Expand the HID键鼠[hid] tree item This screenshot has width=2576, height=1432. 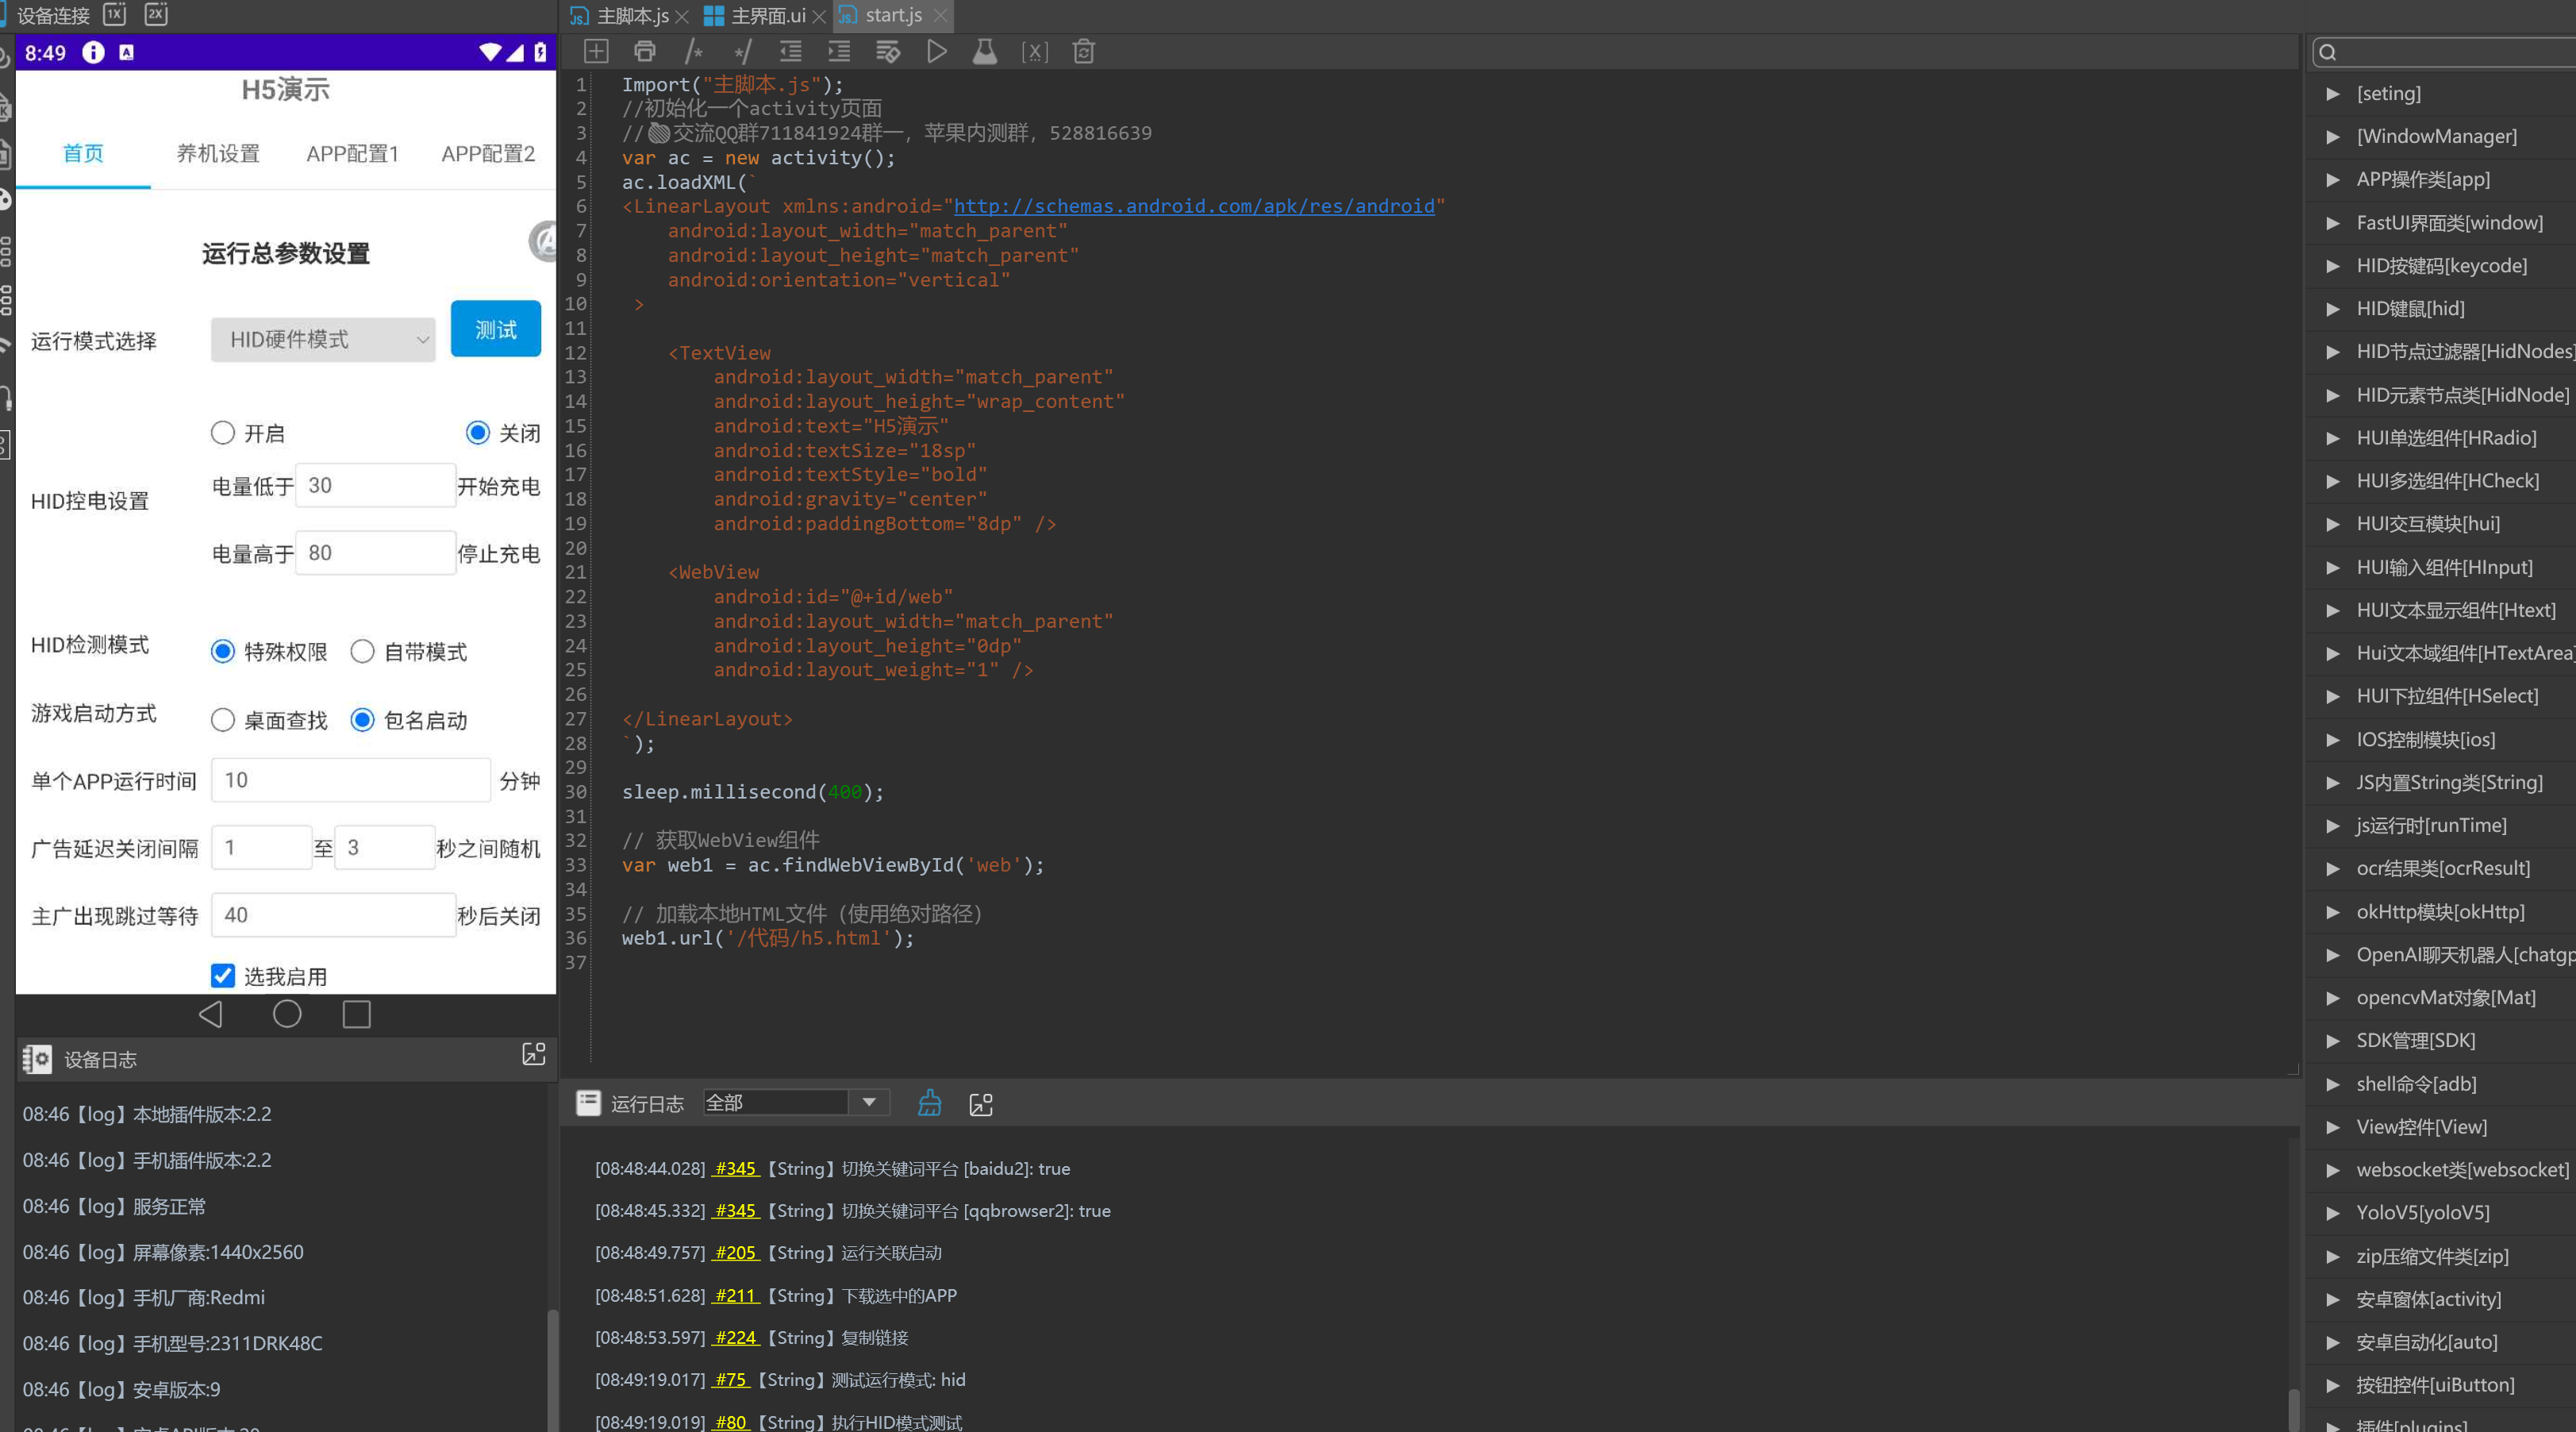pyautogui.click(x=2332, y=309)
